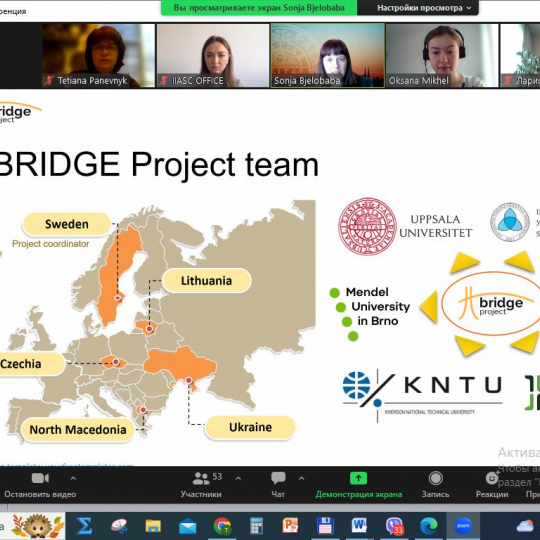The height and width of the screenshot is (540, 540).
Task: Open the Mail app from taskbar
Action: [188, 526]
